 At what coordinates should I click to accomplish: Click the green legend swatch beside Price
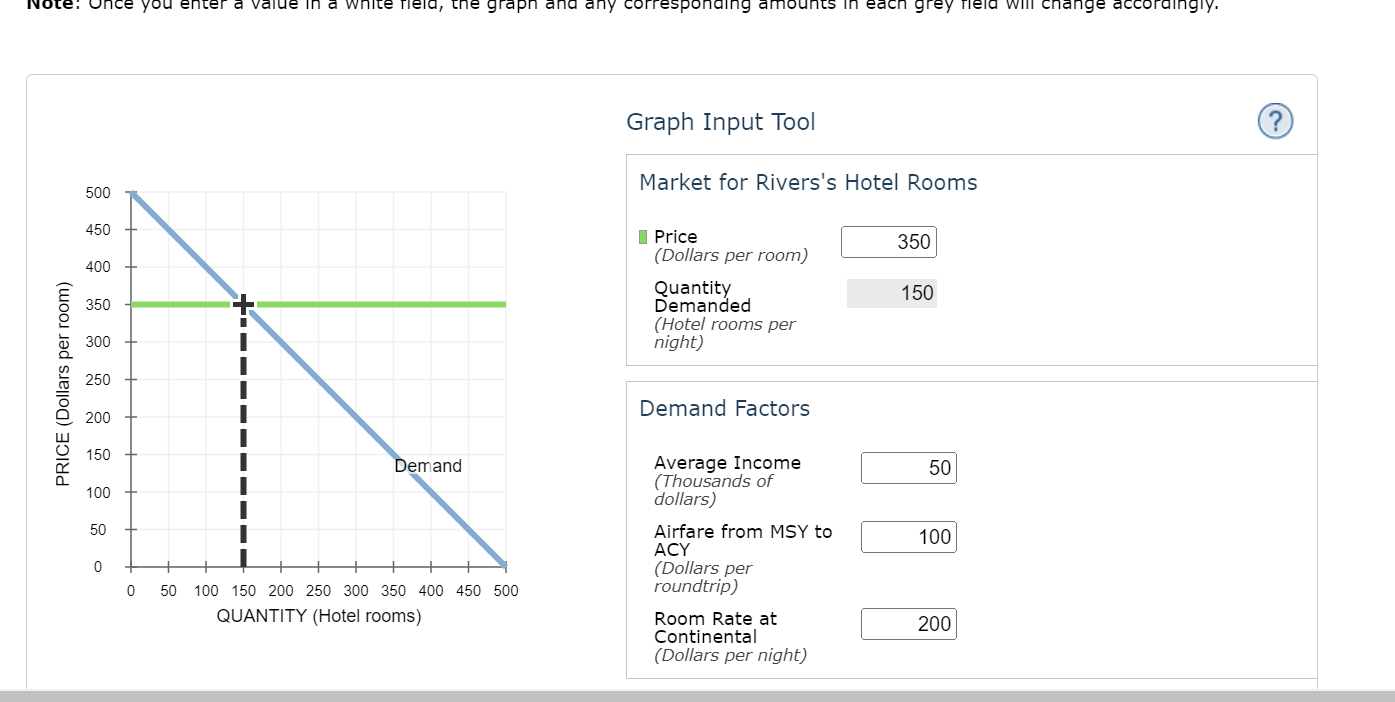click(643, 237)
